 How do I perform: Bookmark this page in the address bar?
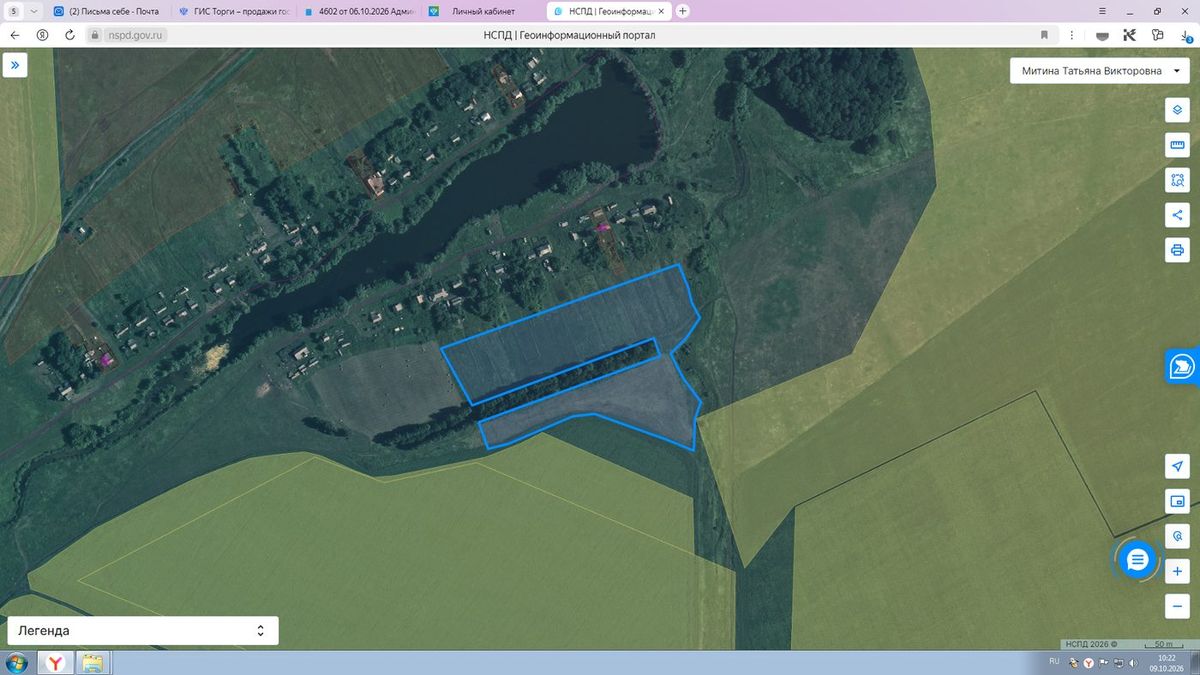pos(1044,34)
